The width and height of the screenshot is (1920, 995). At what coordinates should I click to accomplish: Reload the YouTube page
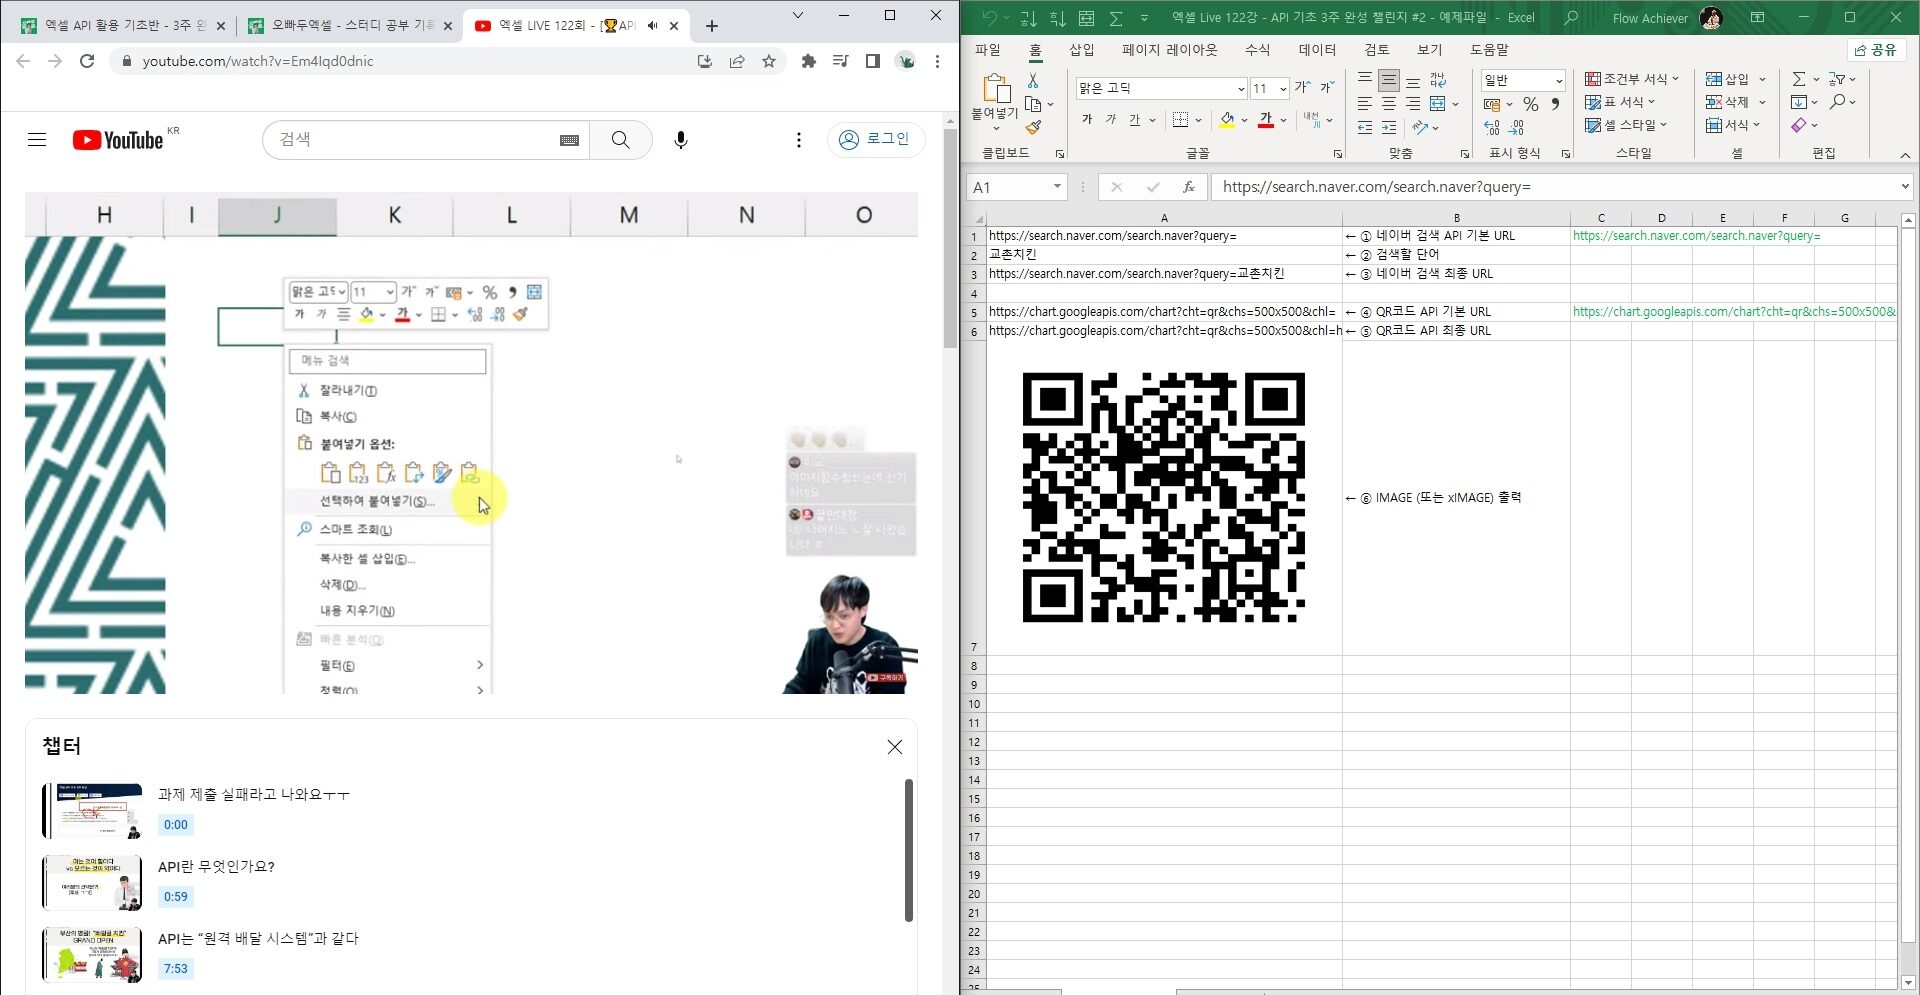click(87, 61)
